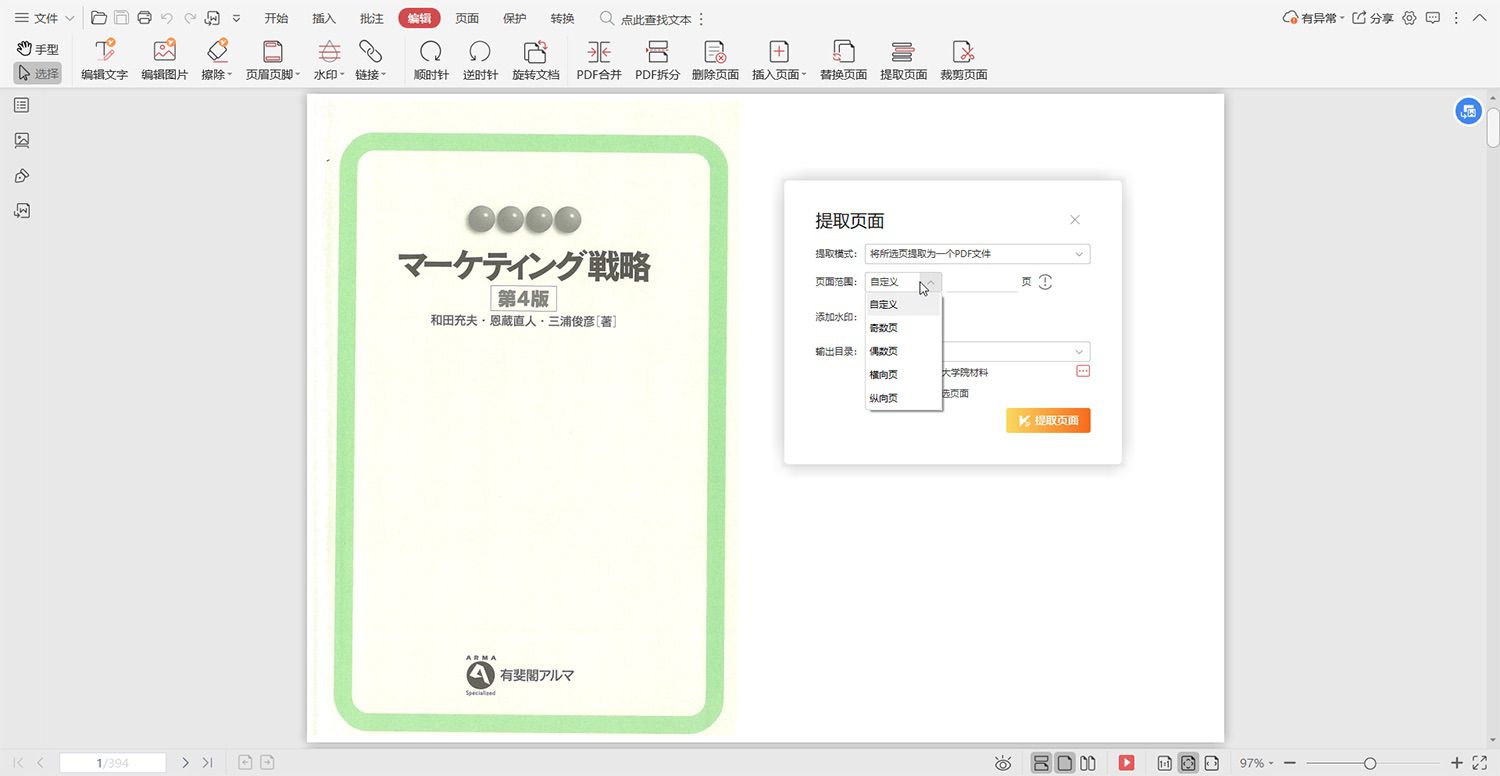Switch to the 转换 tab
The image size is (1500, 776).
562,18
